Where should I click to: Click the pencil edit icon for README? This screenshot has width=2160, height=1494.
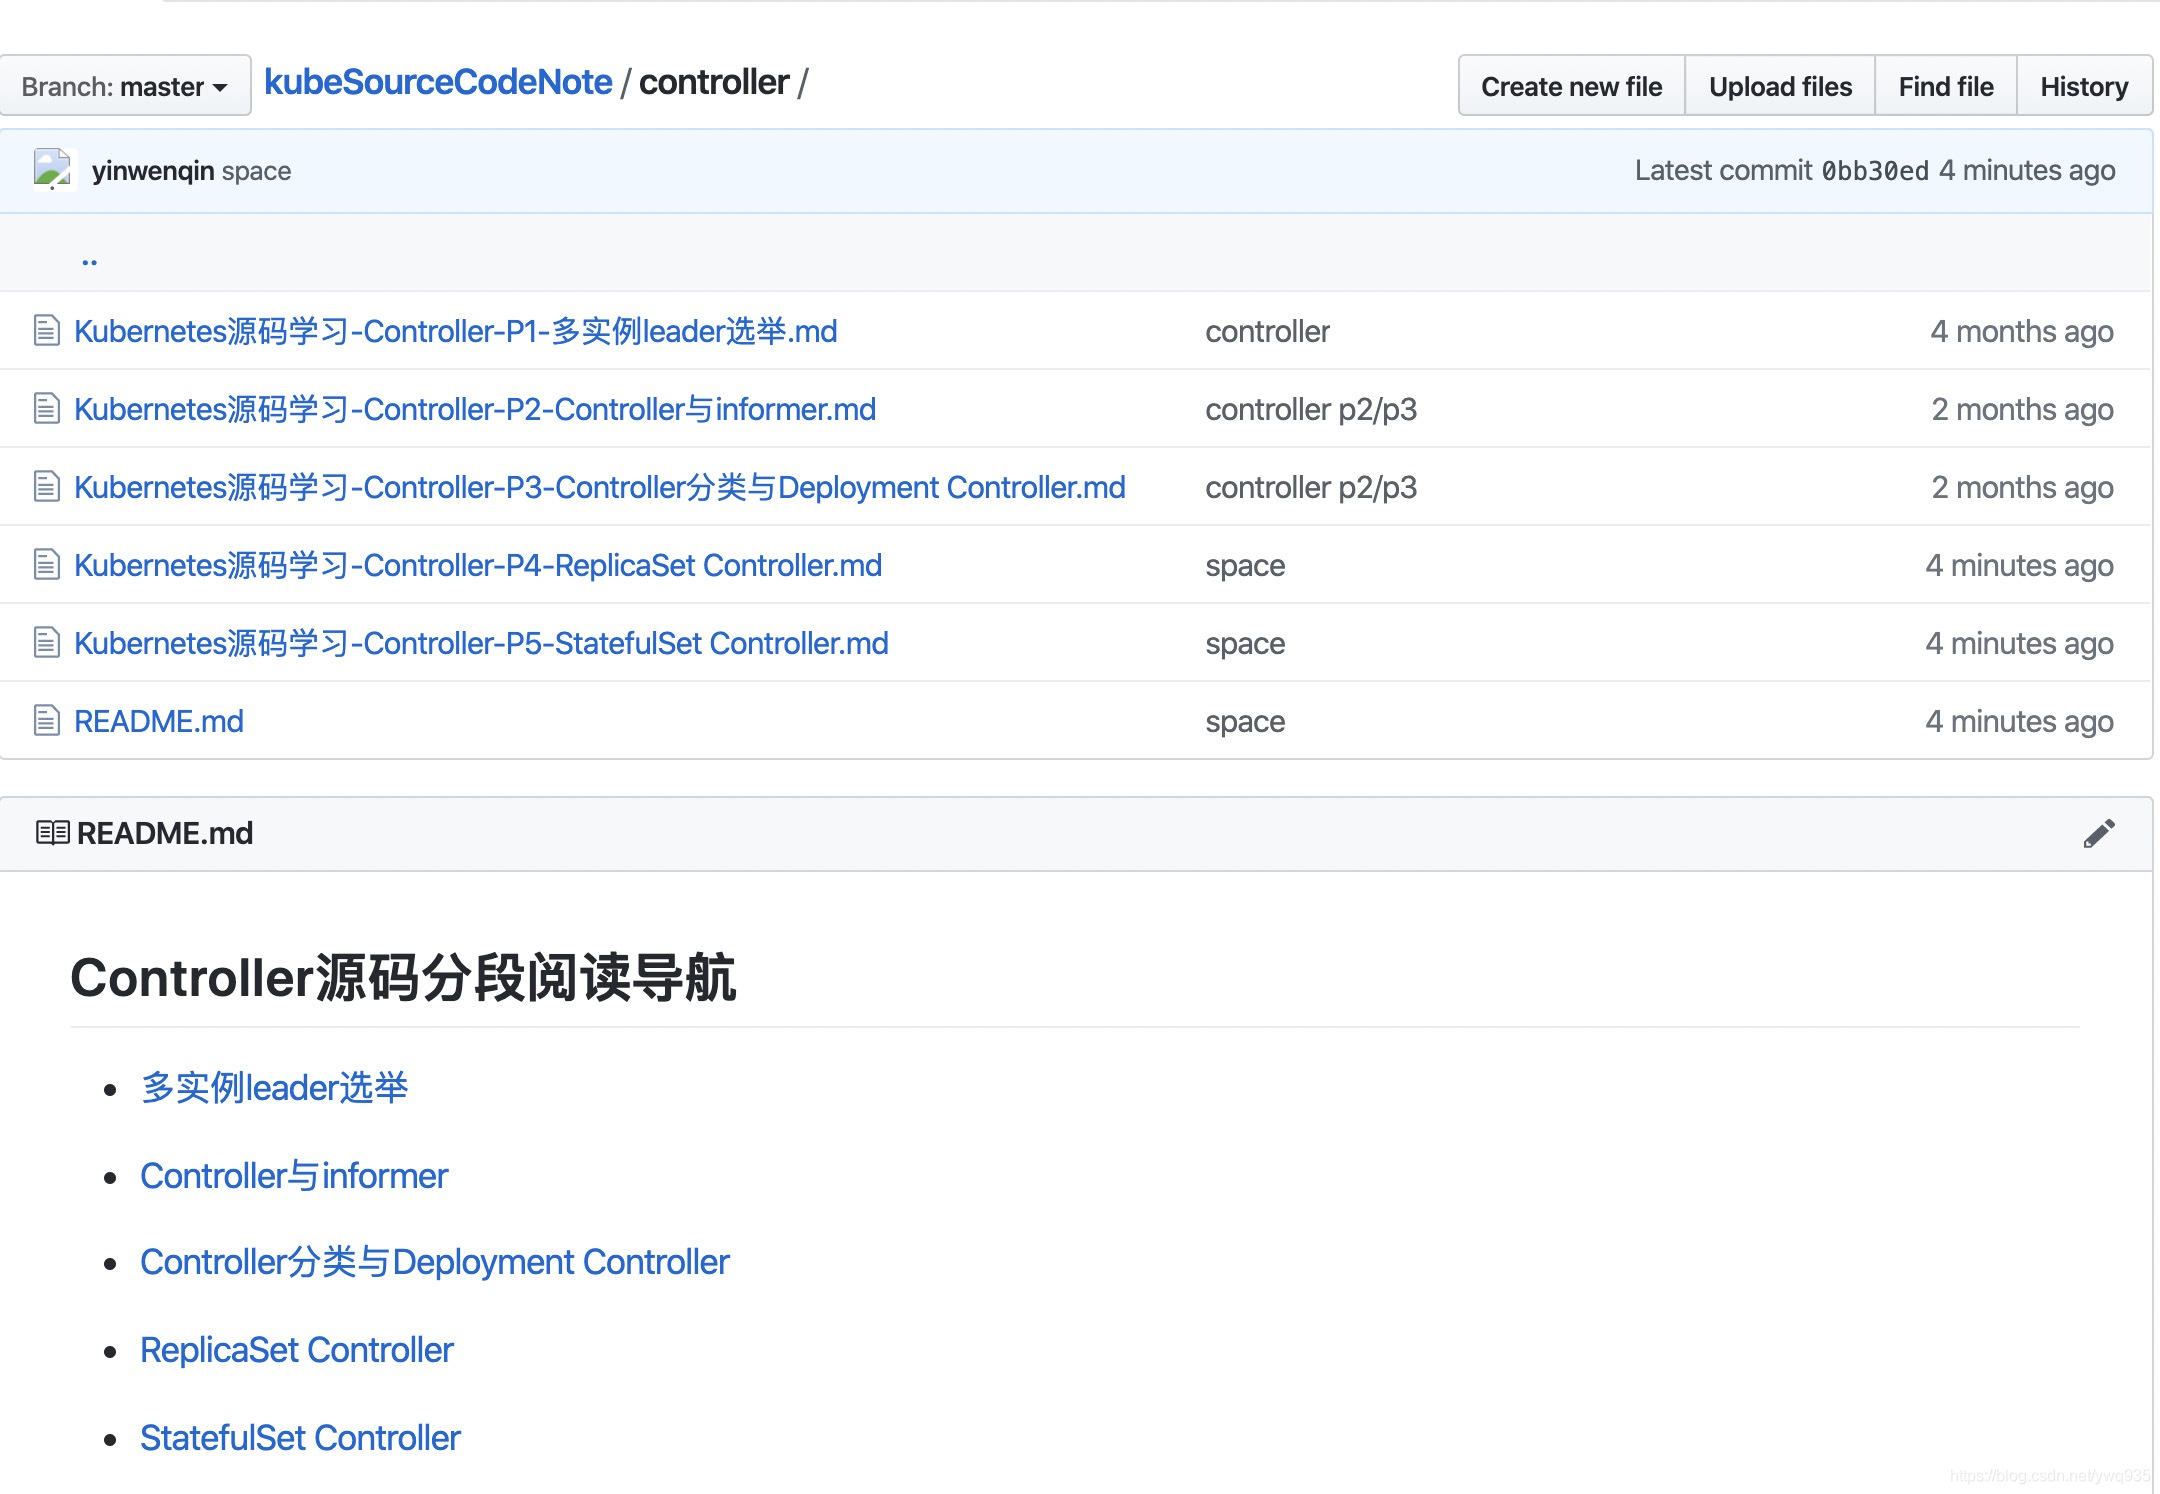tap(2099, 833)
